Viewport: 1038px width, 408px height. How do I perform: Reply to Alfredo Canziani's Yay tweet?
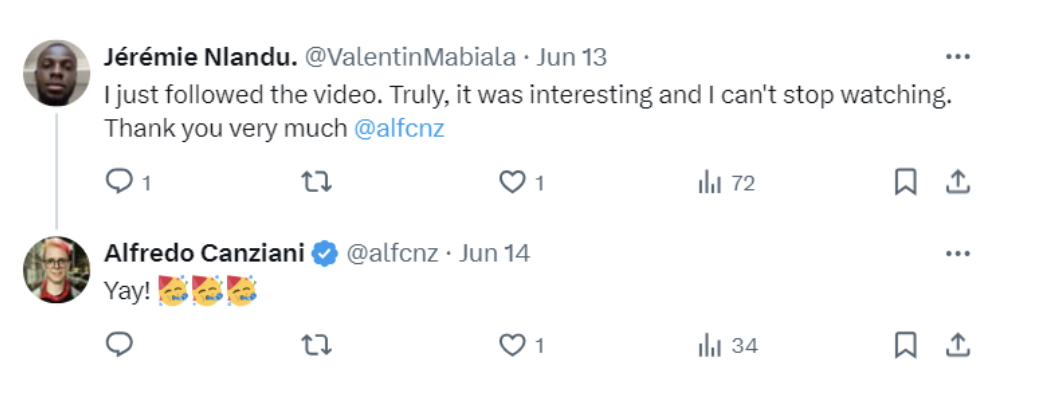tap(119, 345)
